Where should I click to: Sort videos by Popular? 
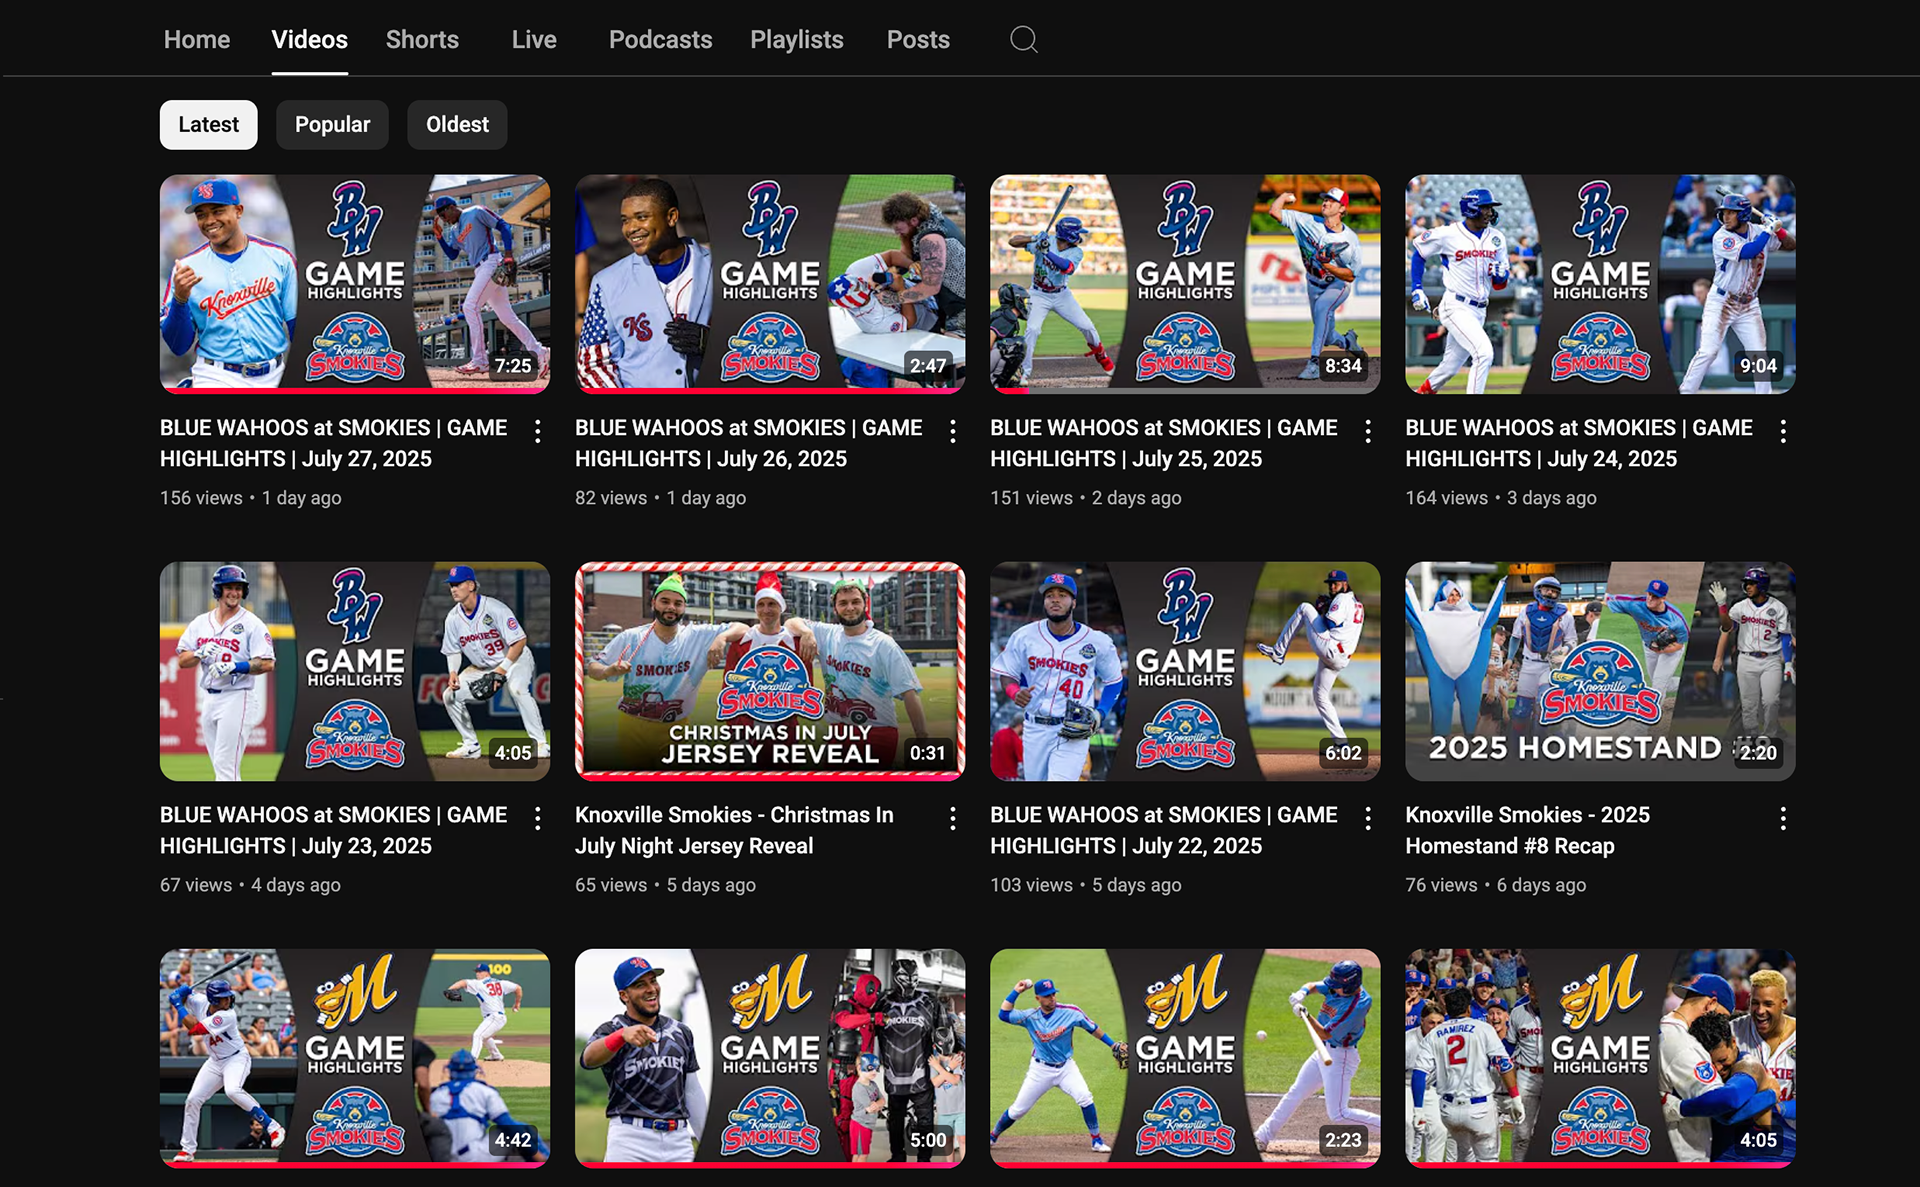332,125
